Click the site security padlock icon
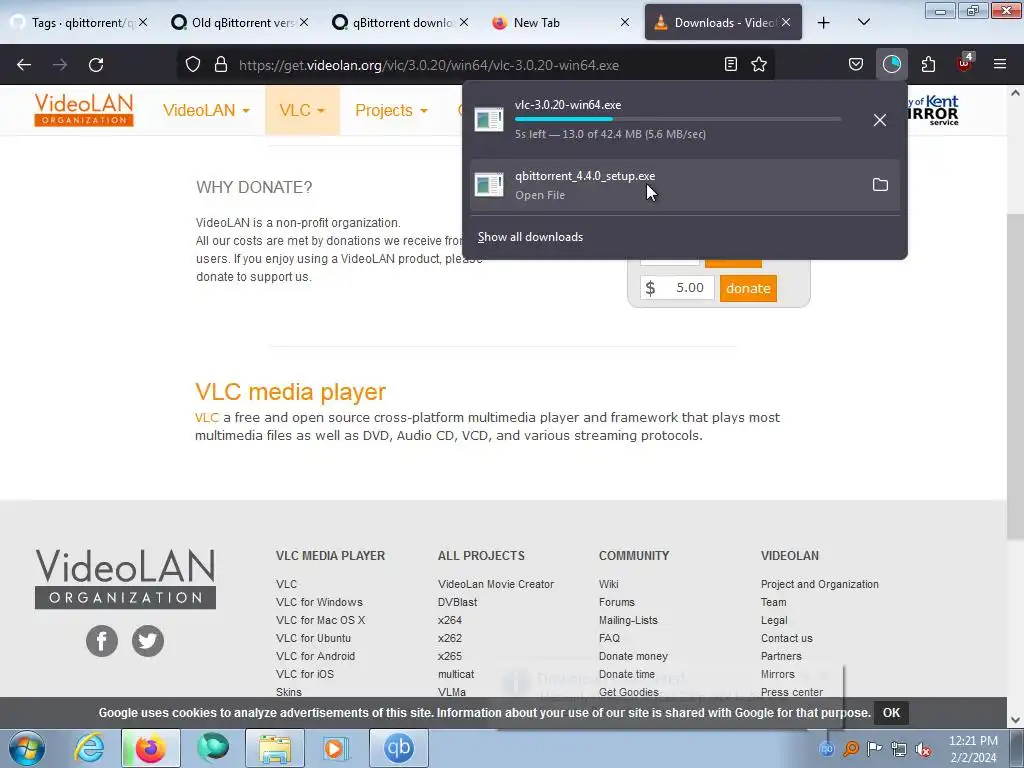The width and height of the screenshot is (1024, 768). [x=221, y=65]
